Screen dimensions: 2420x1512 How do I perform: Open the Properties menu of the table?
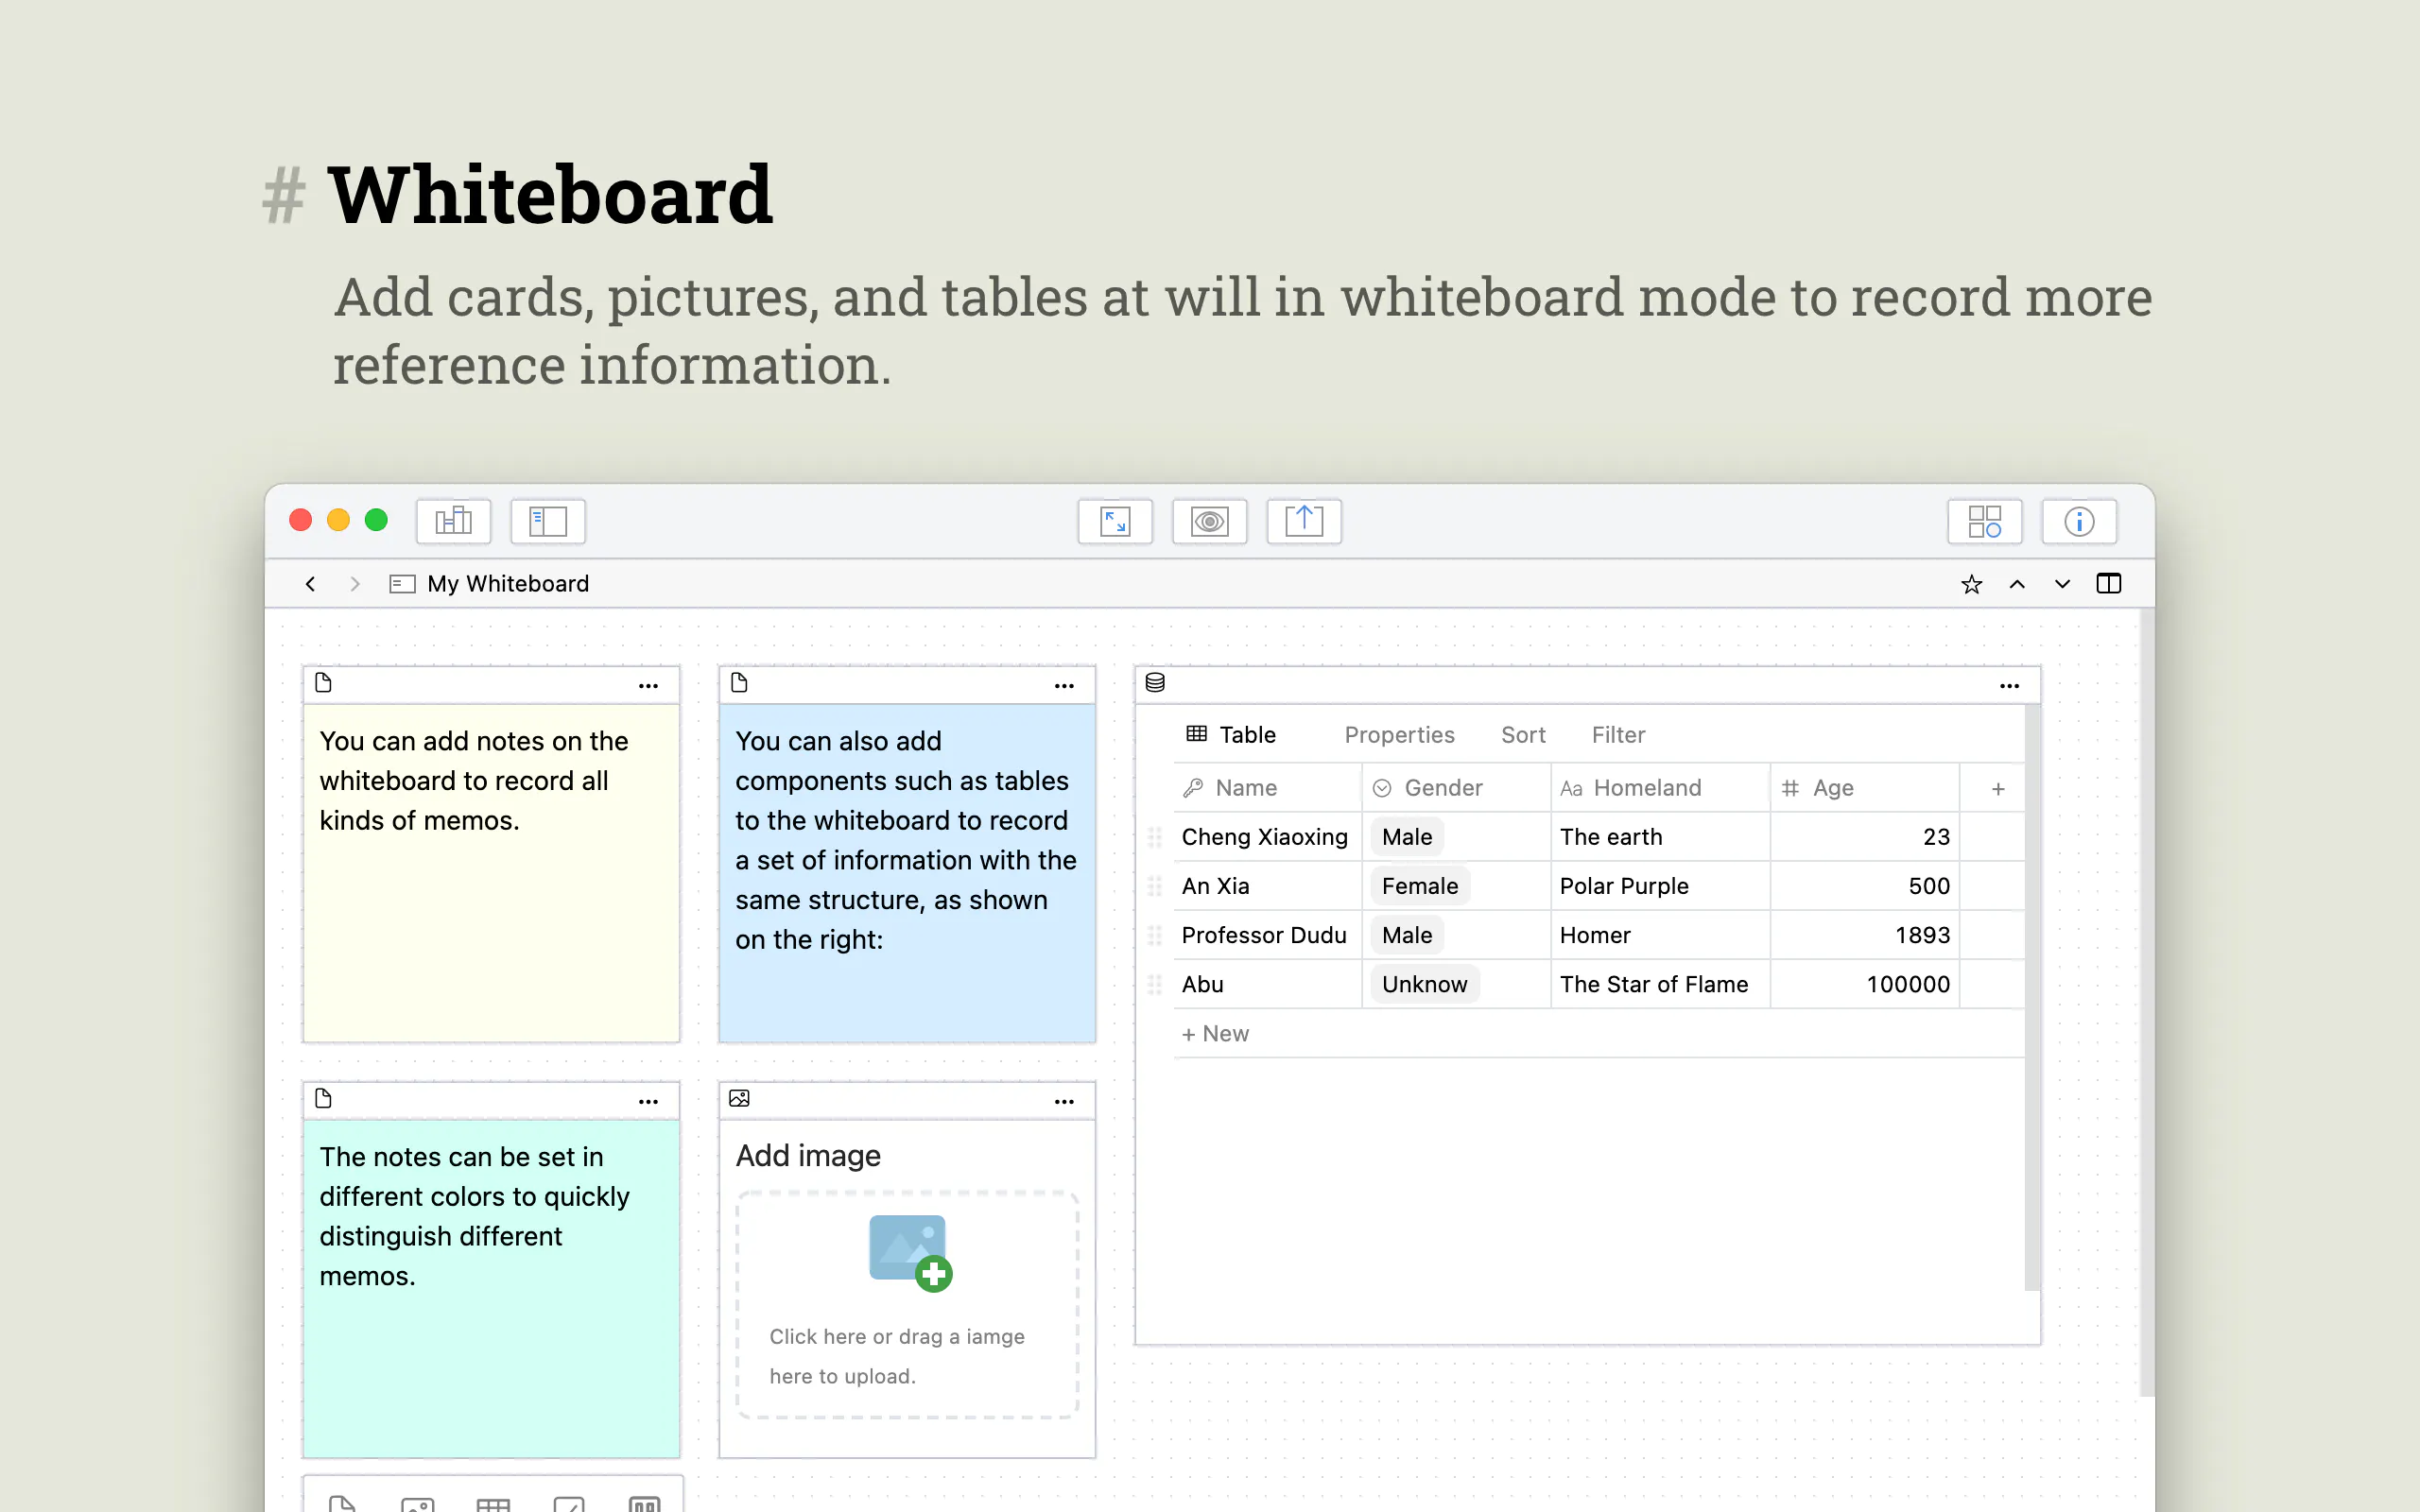click(x=1399, y=735)
